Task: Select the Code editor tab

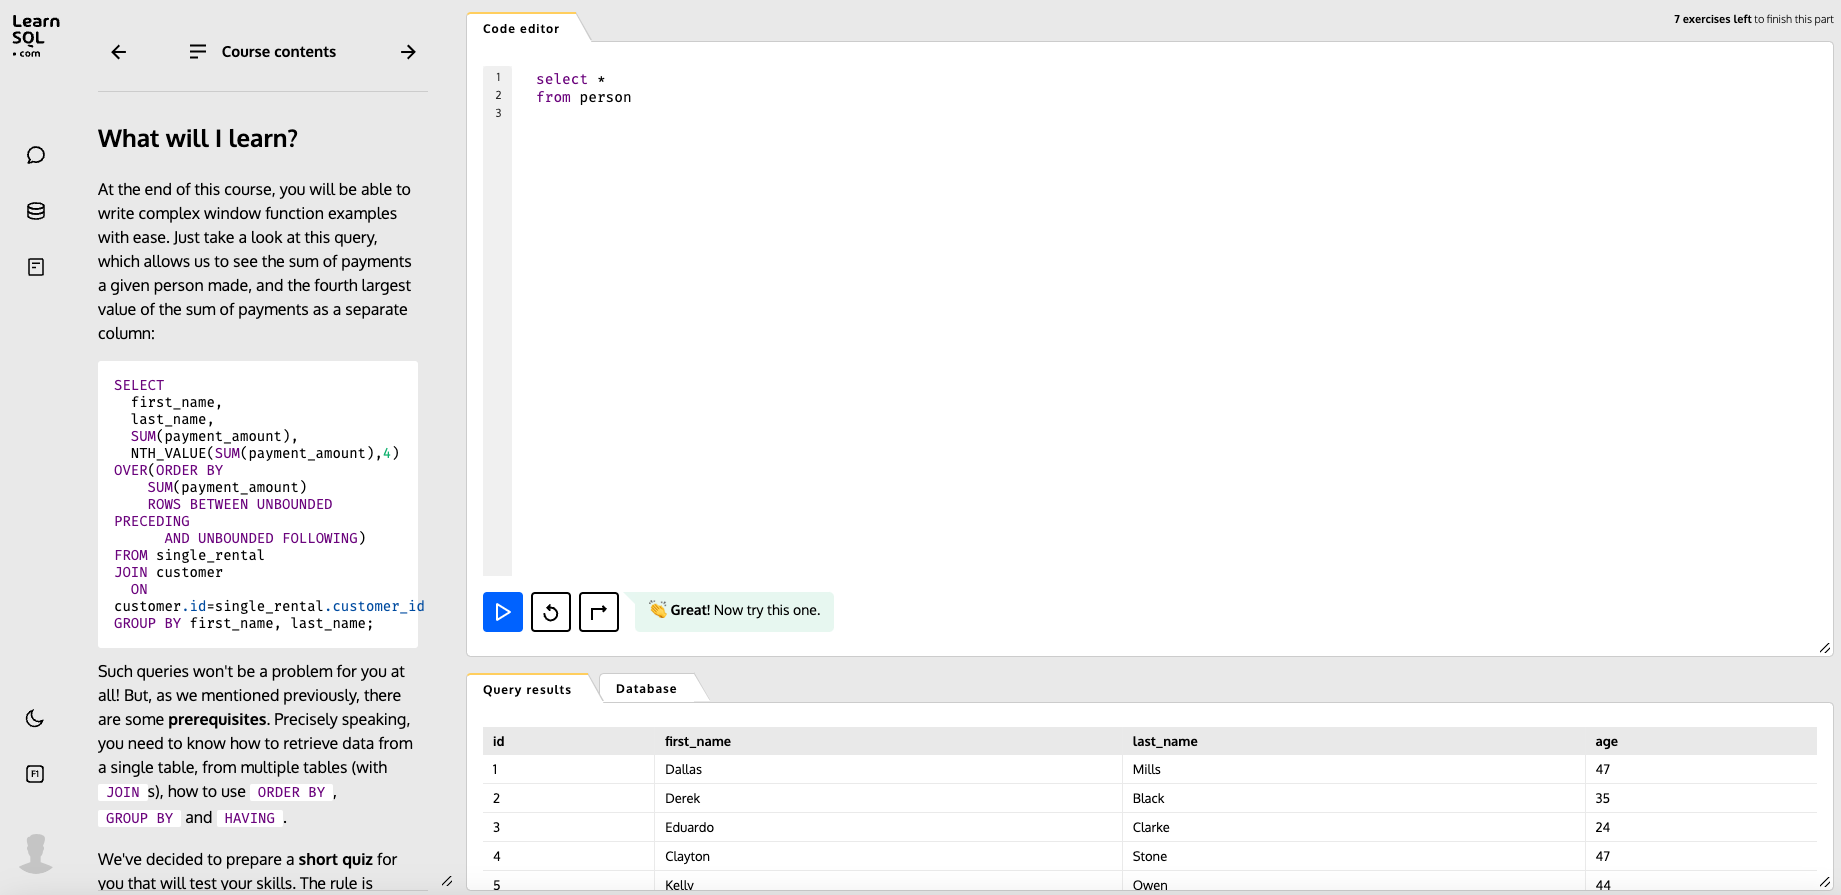Action: click(521, 29)
